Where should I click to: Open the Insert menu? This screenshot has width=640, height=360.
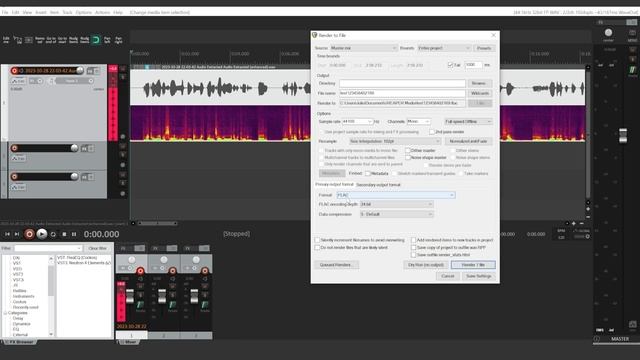tap(41, 13)
